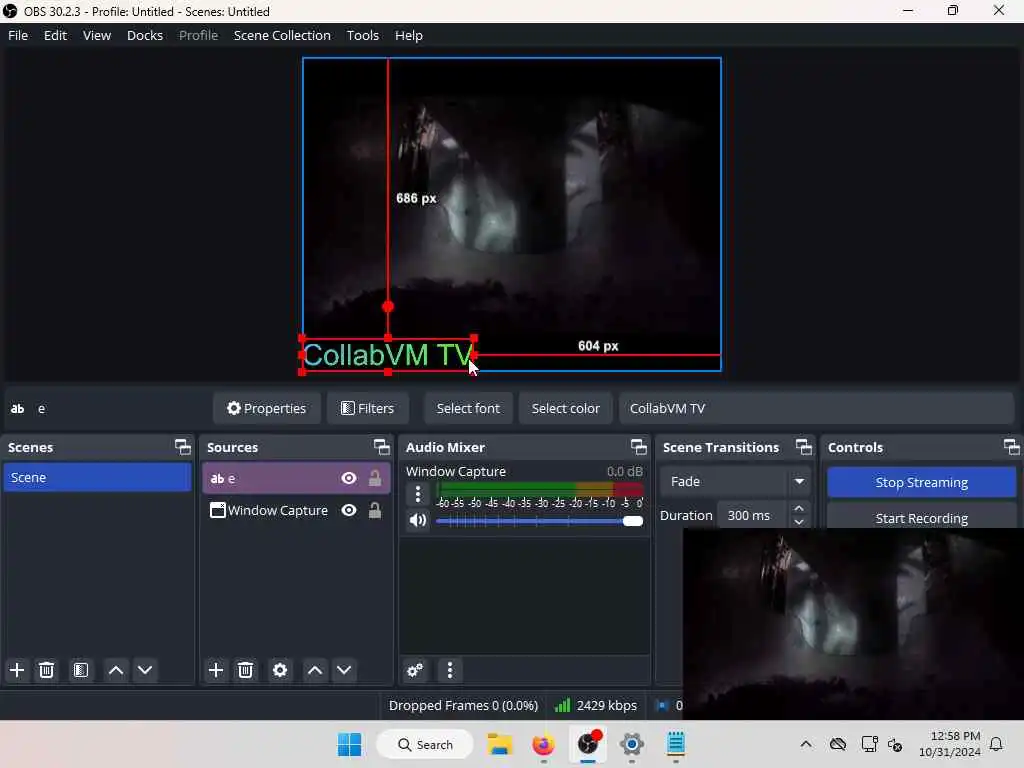Toggle visibility of Window Capture source
The width and height of the screenshot is (1024, 768).
[349, 510]
